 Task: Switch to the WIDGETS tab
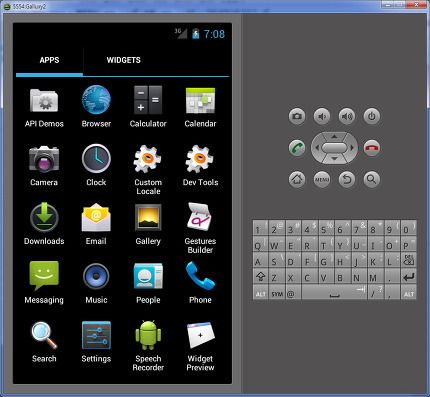pyautogui.click(x=123, y=60)
